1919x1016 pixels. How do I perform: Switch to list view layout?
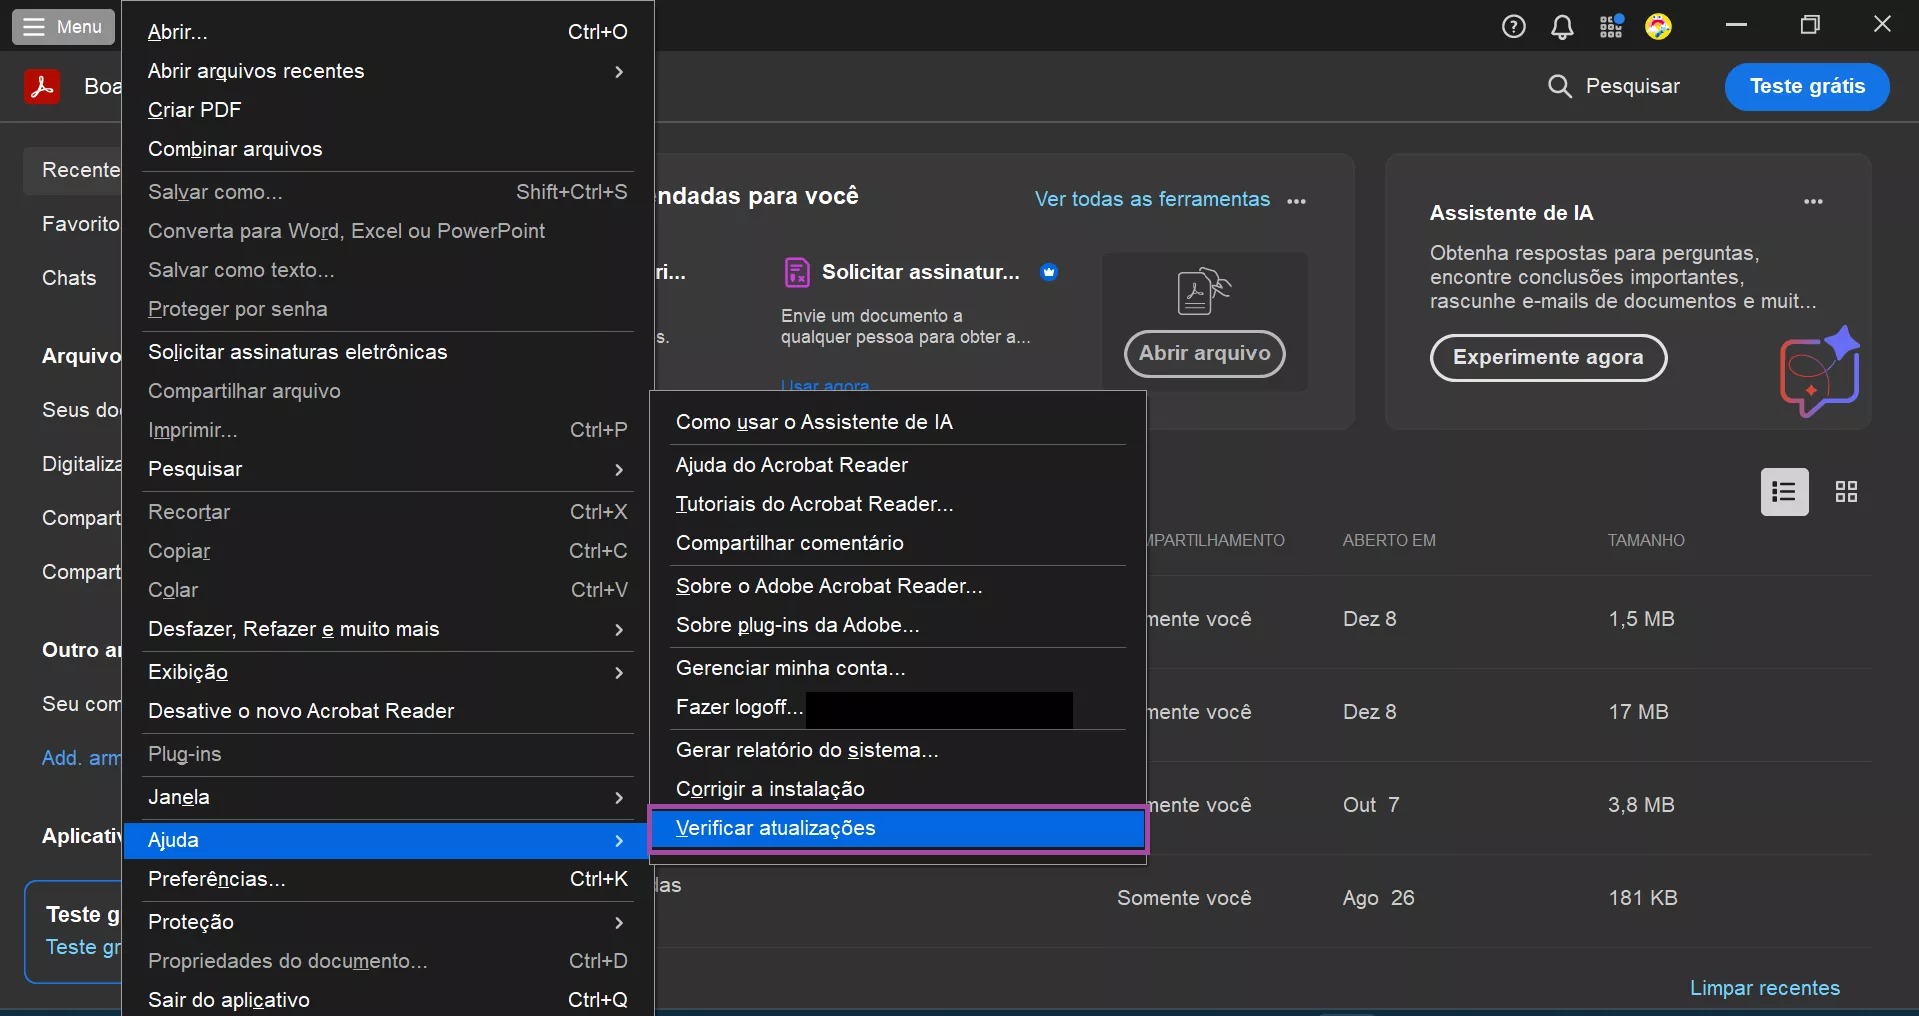pyautogui.click(x=1784, y=492)
